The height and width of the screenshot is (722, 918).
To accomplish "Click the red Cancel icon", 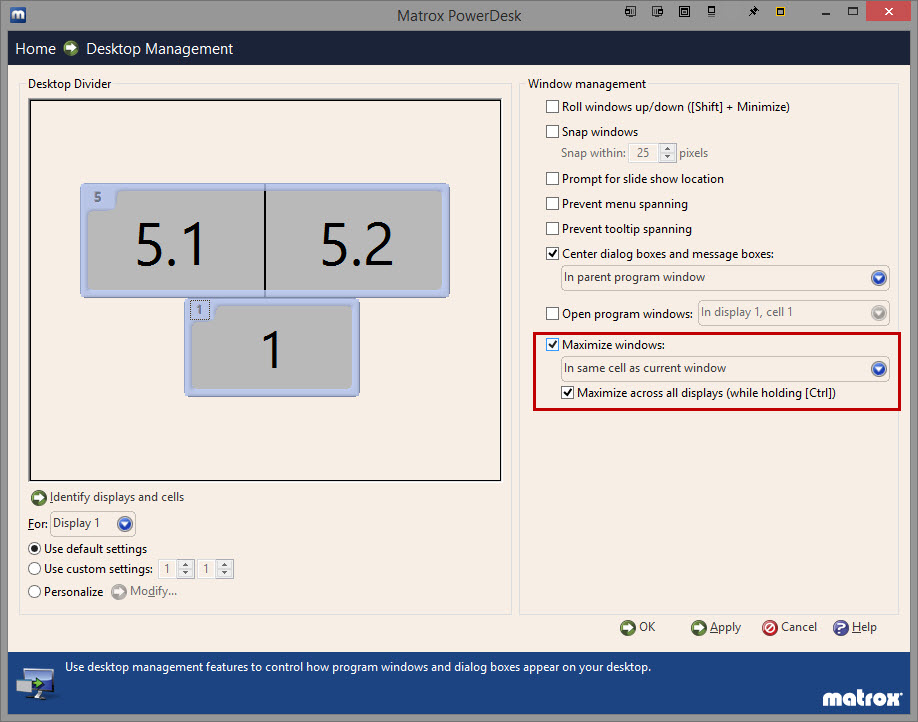I will coord(769,628).
